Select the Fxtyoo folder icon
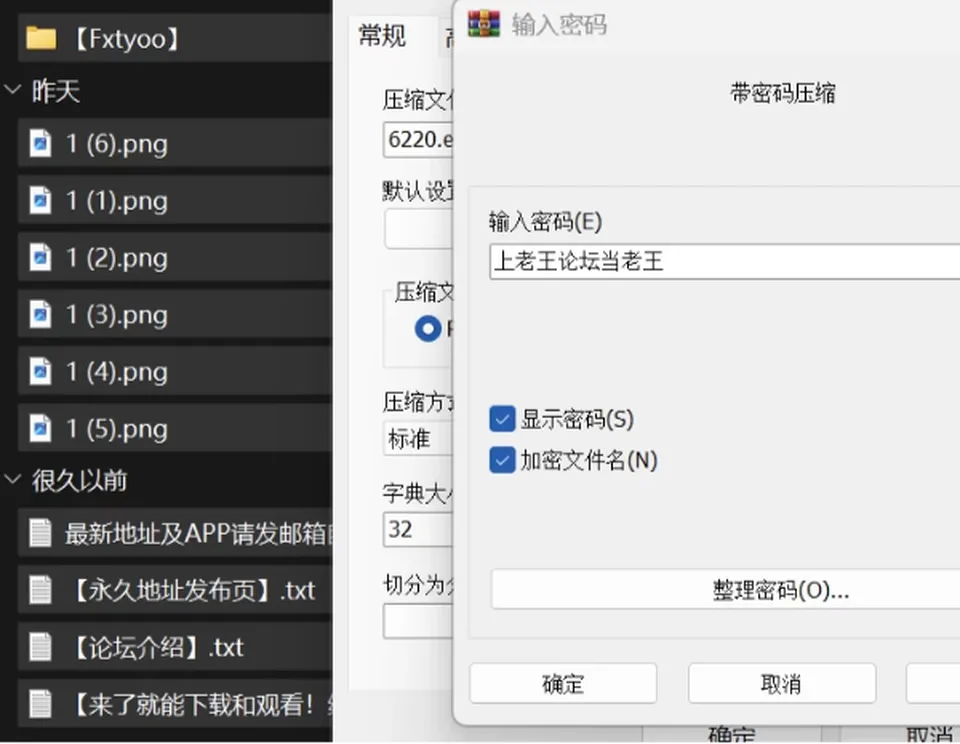 click(41, 38)
